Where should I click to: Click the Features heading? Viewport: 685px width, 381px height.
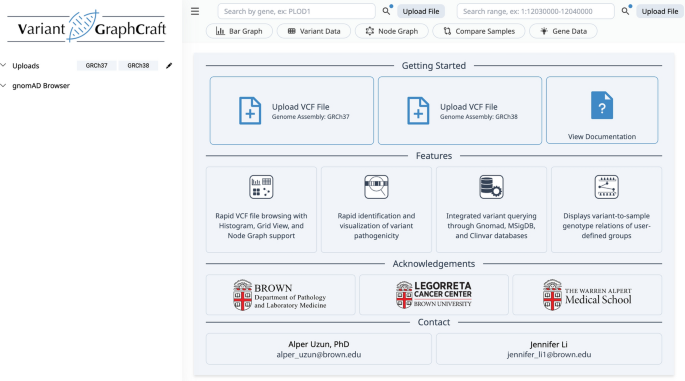tap(434, 156)
